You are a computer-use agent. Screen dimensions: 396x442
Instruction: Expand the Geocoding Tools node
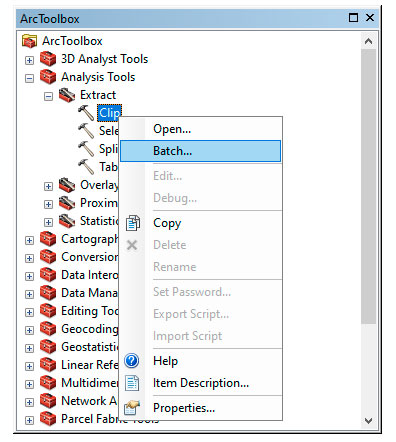[x=29, y=330]
